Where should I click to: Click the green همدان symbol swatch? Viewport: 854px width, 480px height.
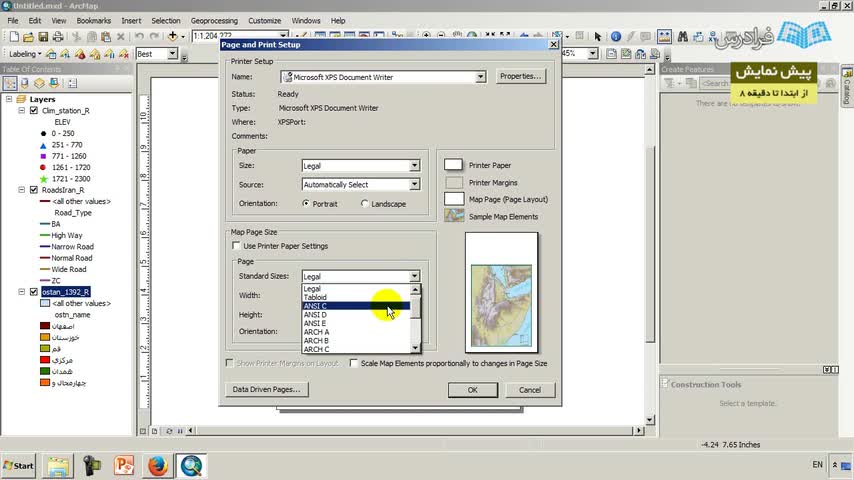pos(45,371)
